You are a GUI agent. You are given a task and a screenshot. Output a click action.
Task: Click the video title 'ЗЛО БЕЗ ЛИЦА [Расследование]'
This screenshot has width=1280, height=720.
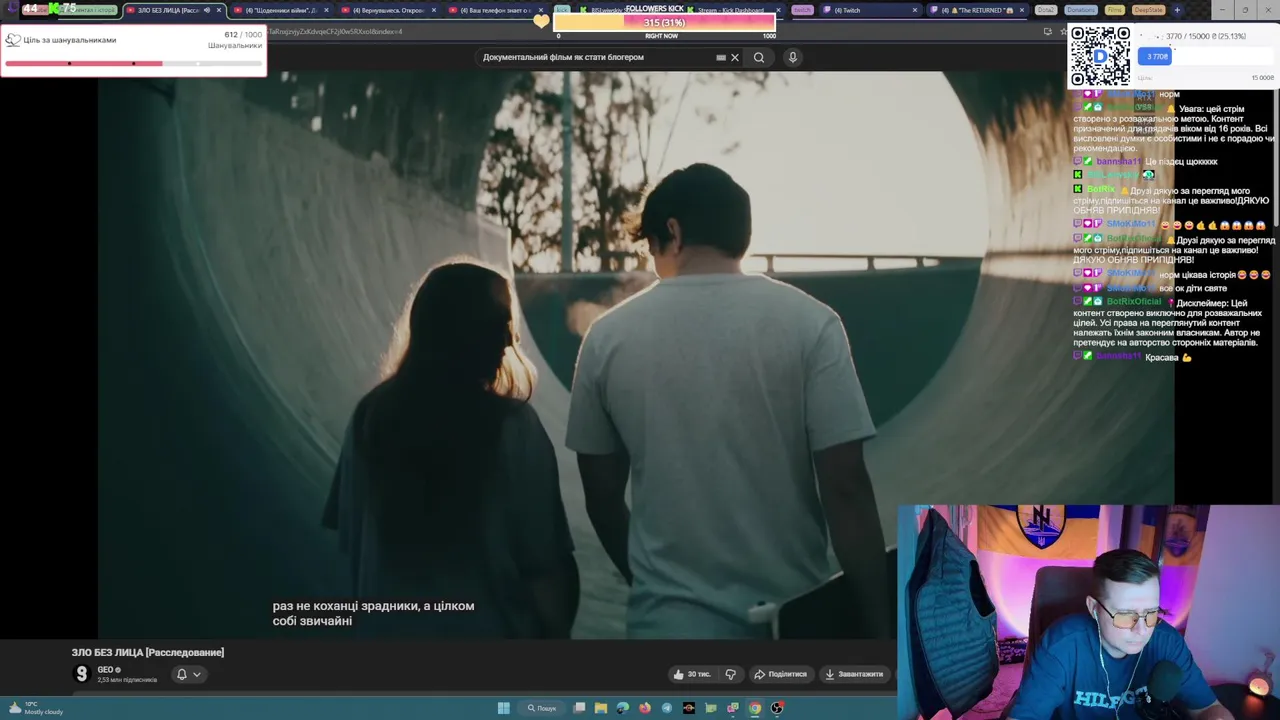tap(148, 652)
